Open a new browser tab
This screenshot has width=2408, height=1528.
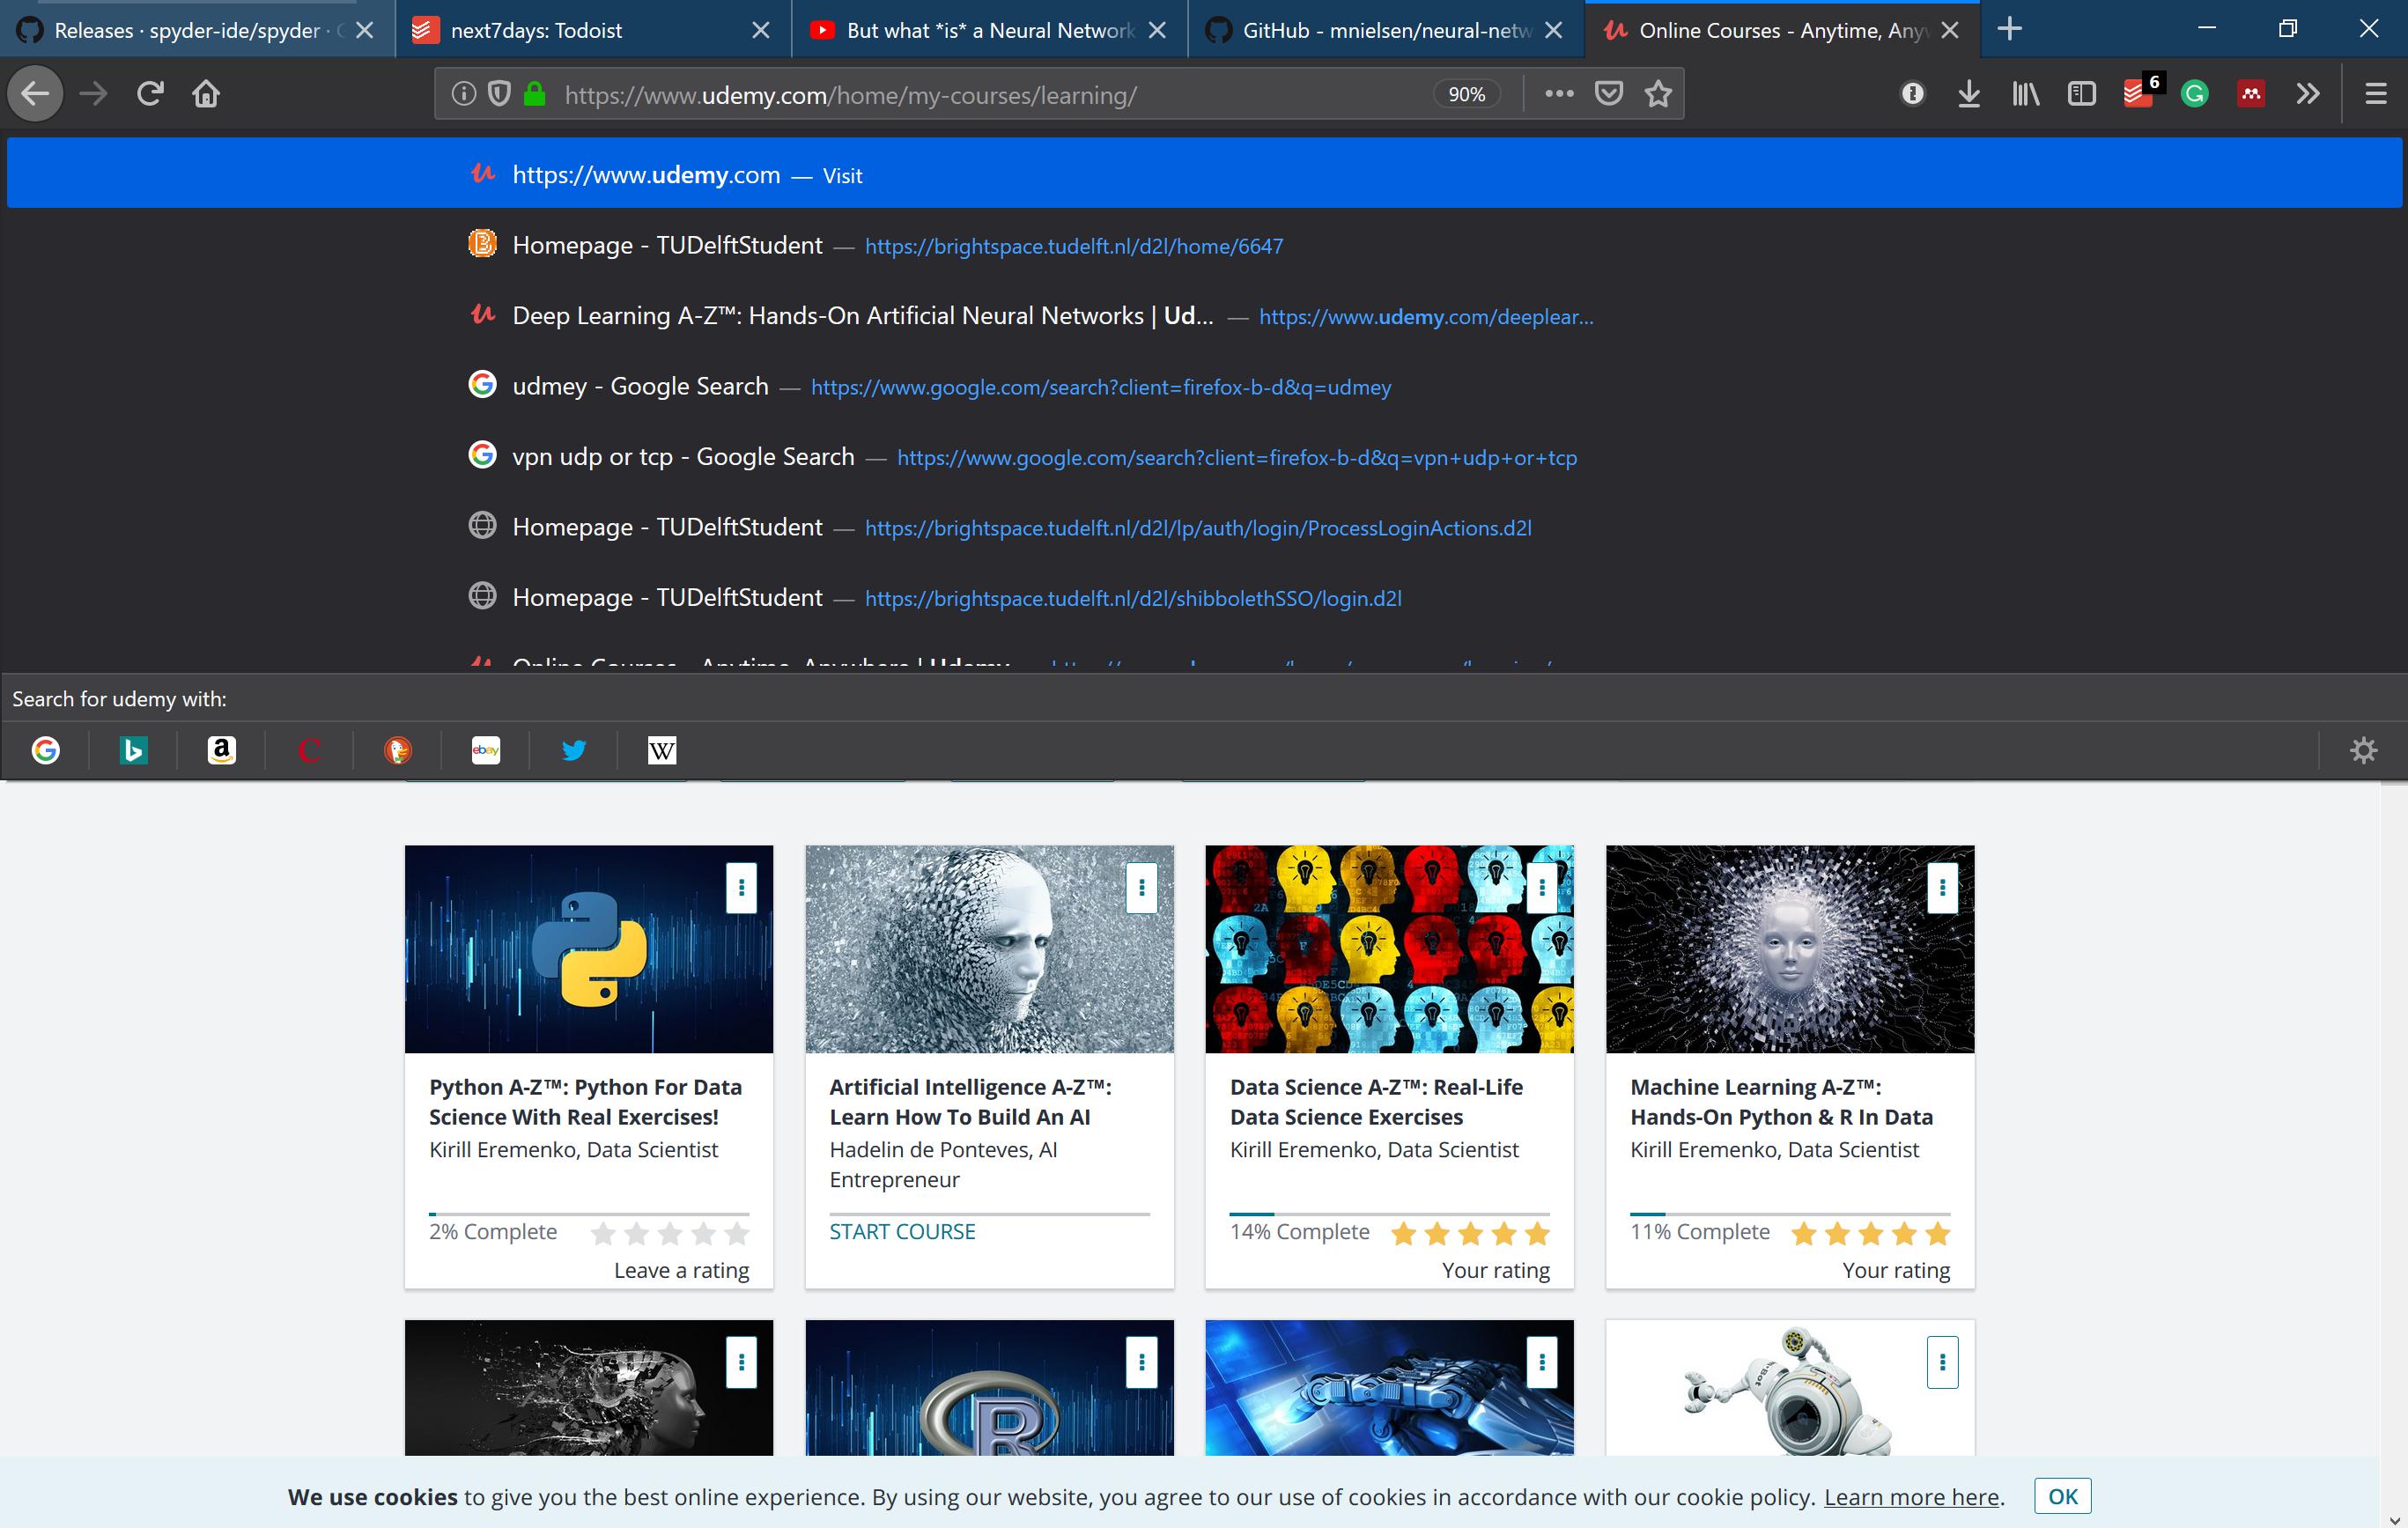pyautogui.click(x=2009, y=30)
